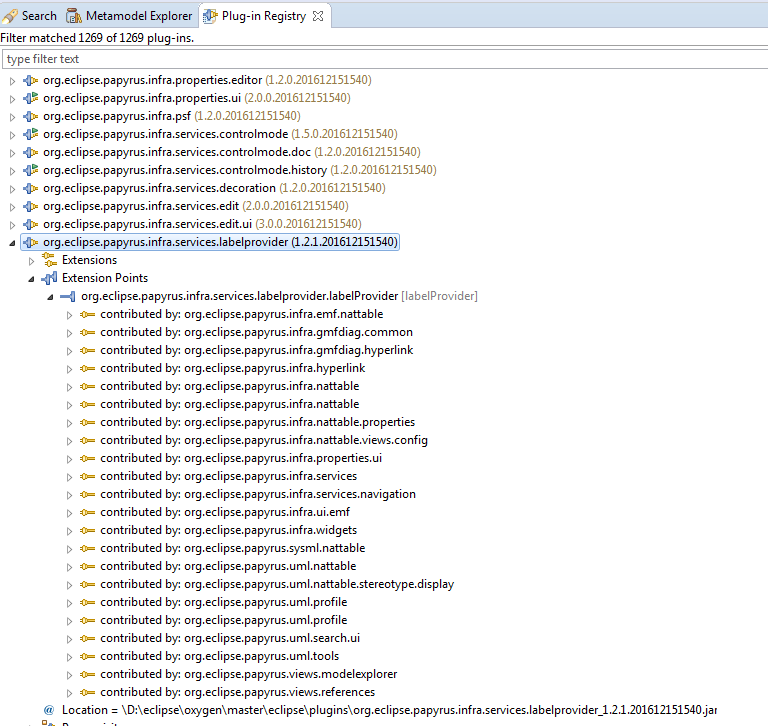768x726 pixels.
Task: Click contribution icon for infra.properties.ui
Action: pos(88,458)
